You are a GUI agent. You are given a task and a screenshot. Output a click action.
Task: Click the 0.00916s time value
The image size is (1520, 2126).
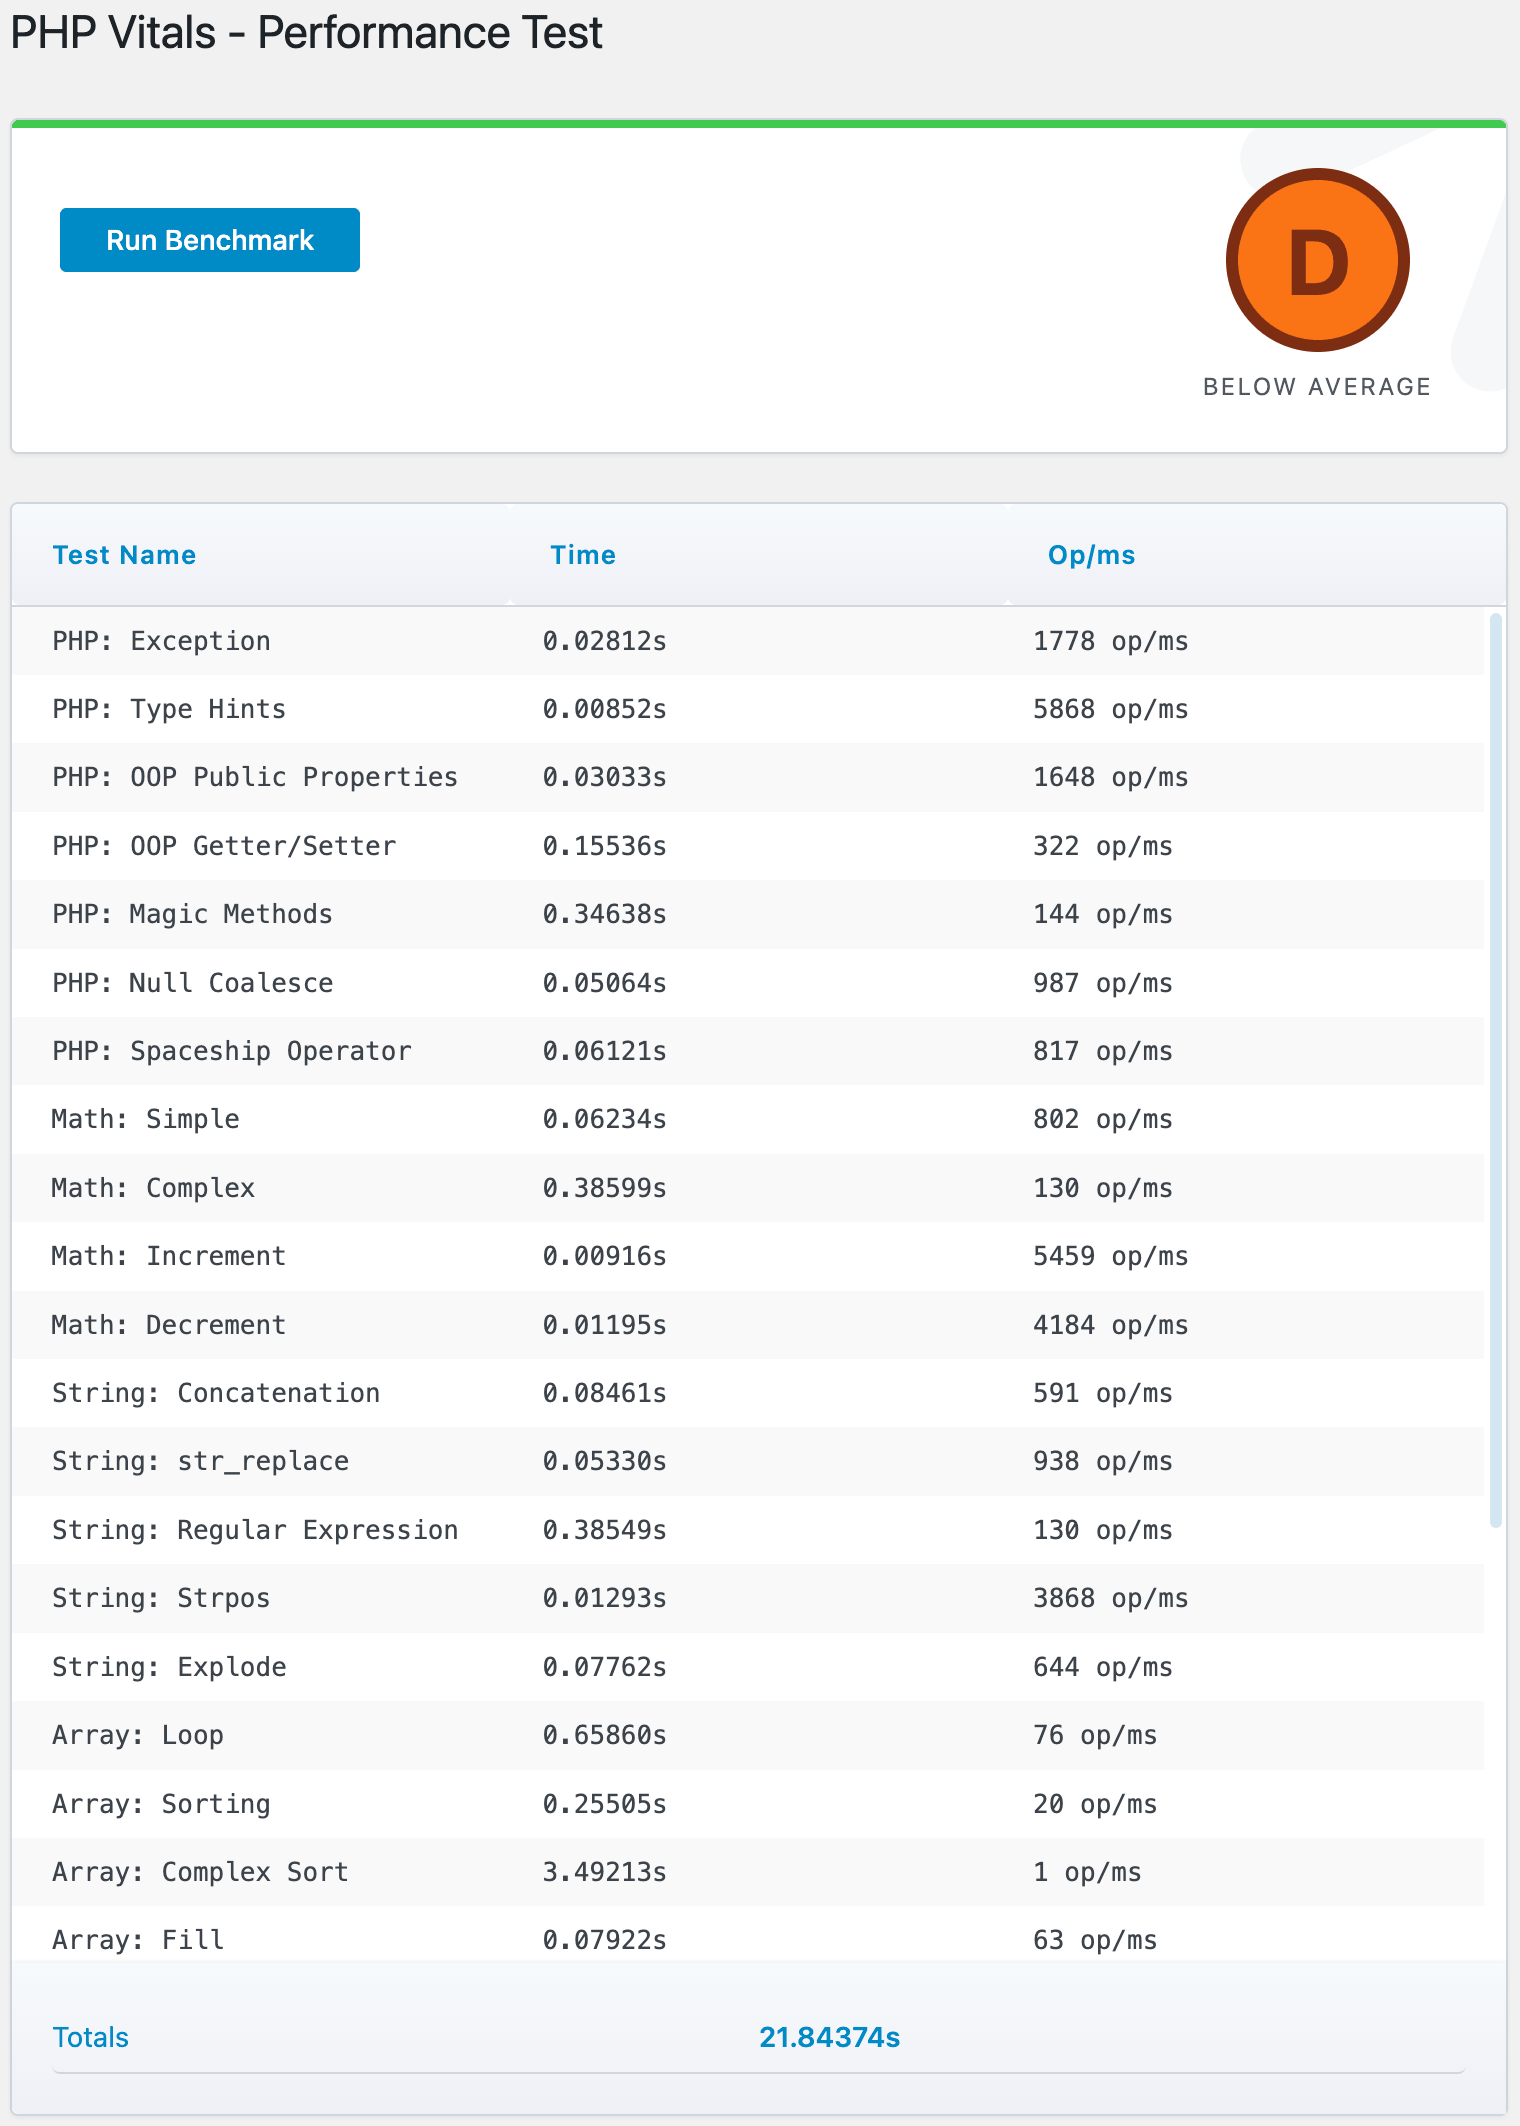(604, 1256)
